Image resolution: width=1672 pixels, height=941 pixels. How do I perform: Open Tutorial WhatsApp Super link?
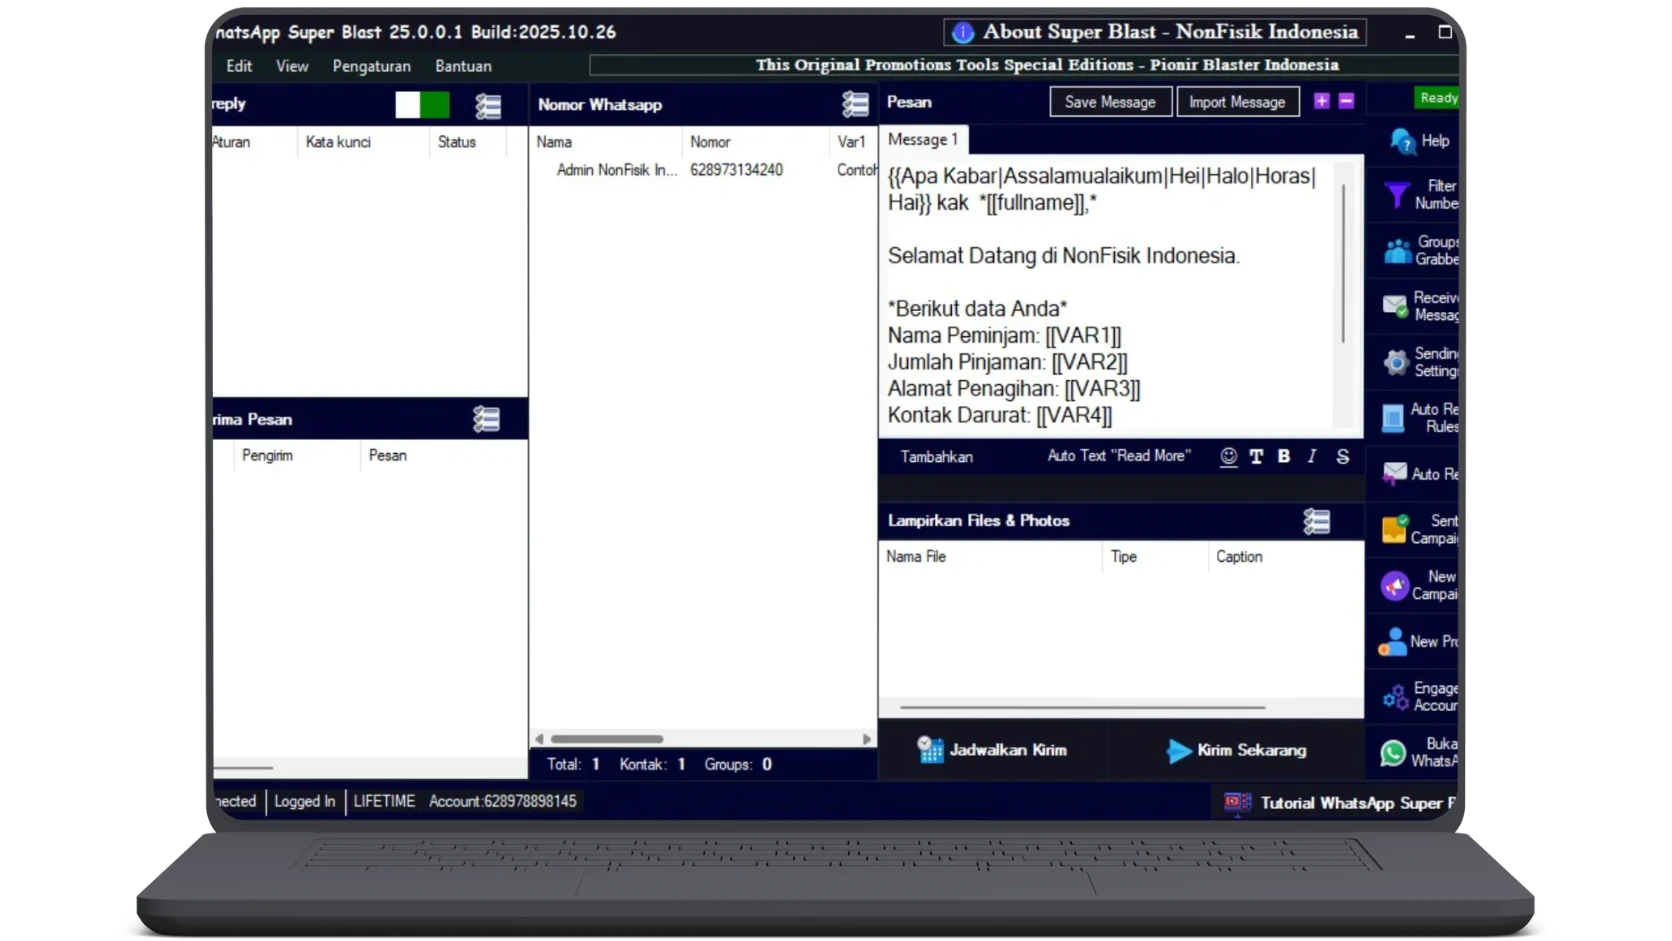click(x=1340, y=802)
